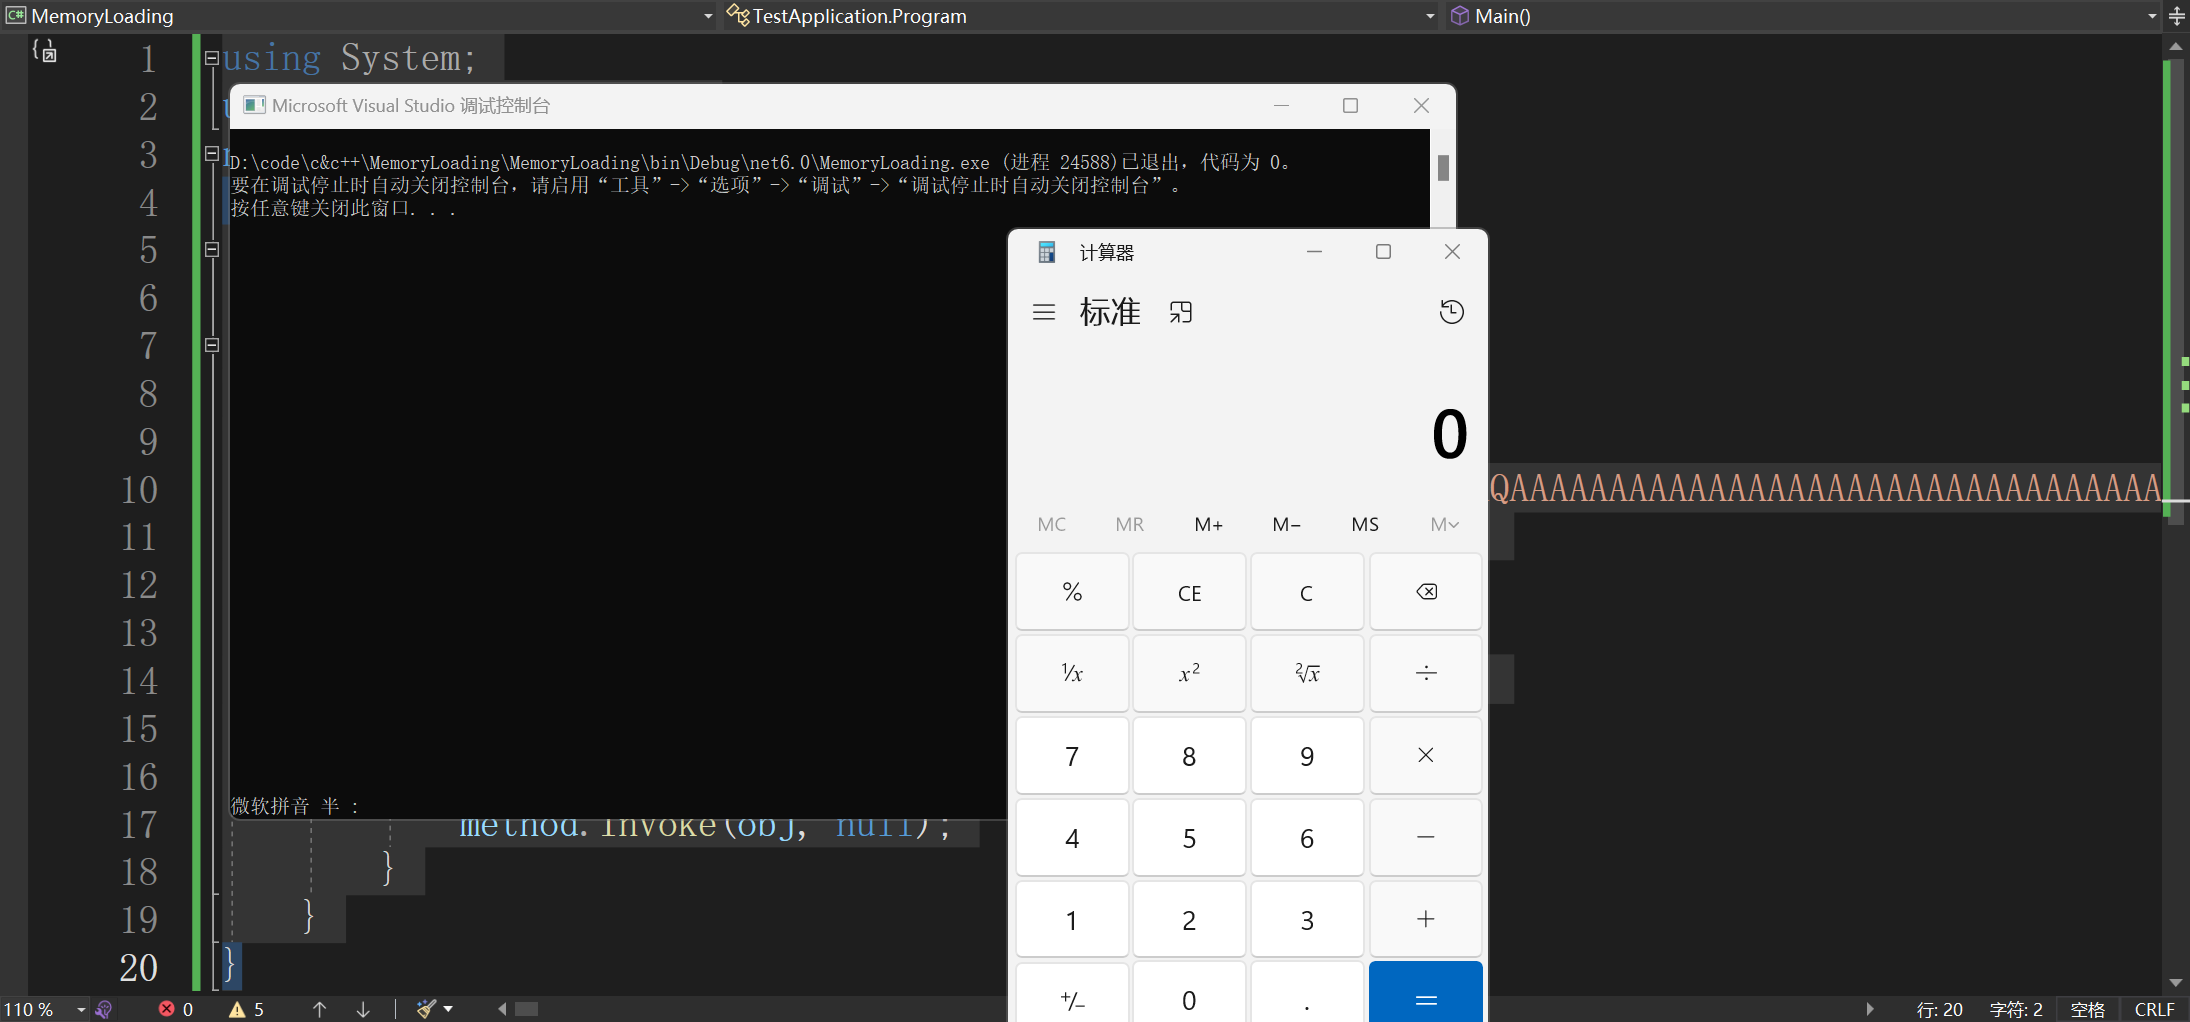Viewport: 2190px width, 1022px height.
Task: Click the plus operator key
Action: coord(1426,919)
